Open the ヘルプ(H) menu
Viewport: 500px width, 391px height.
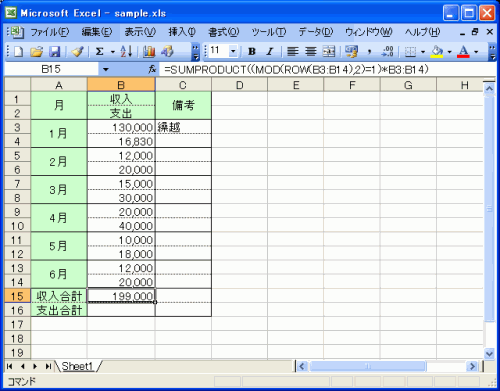422,32
